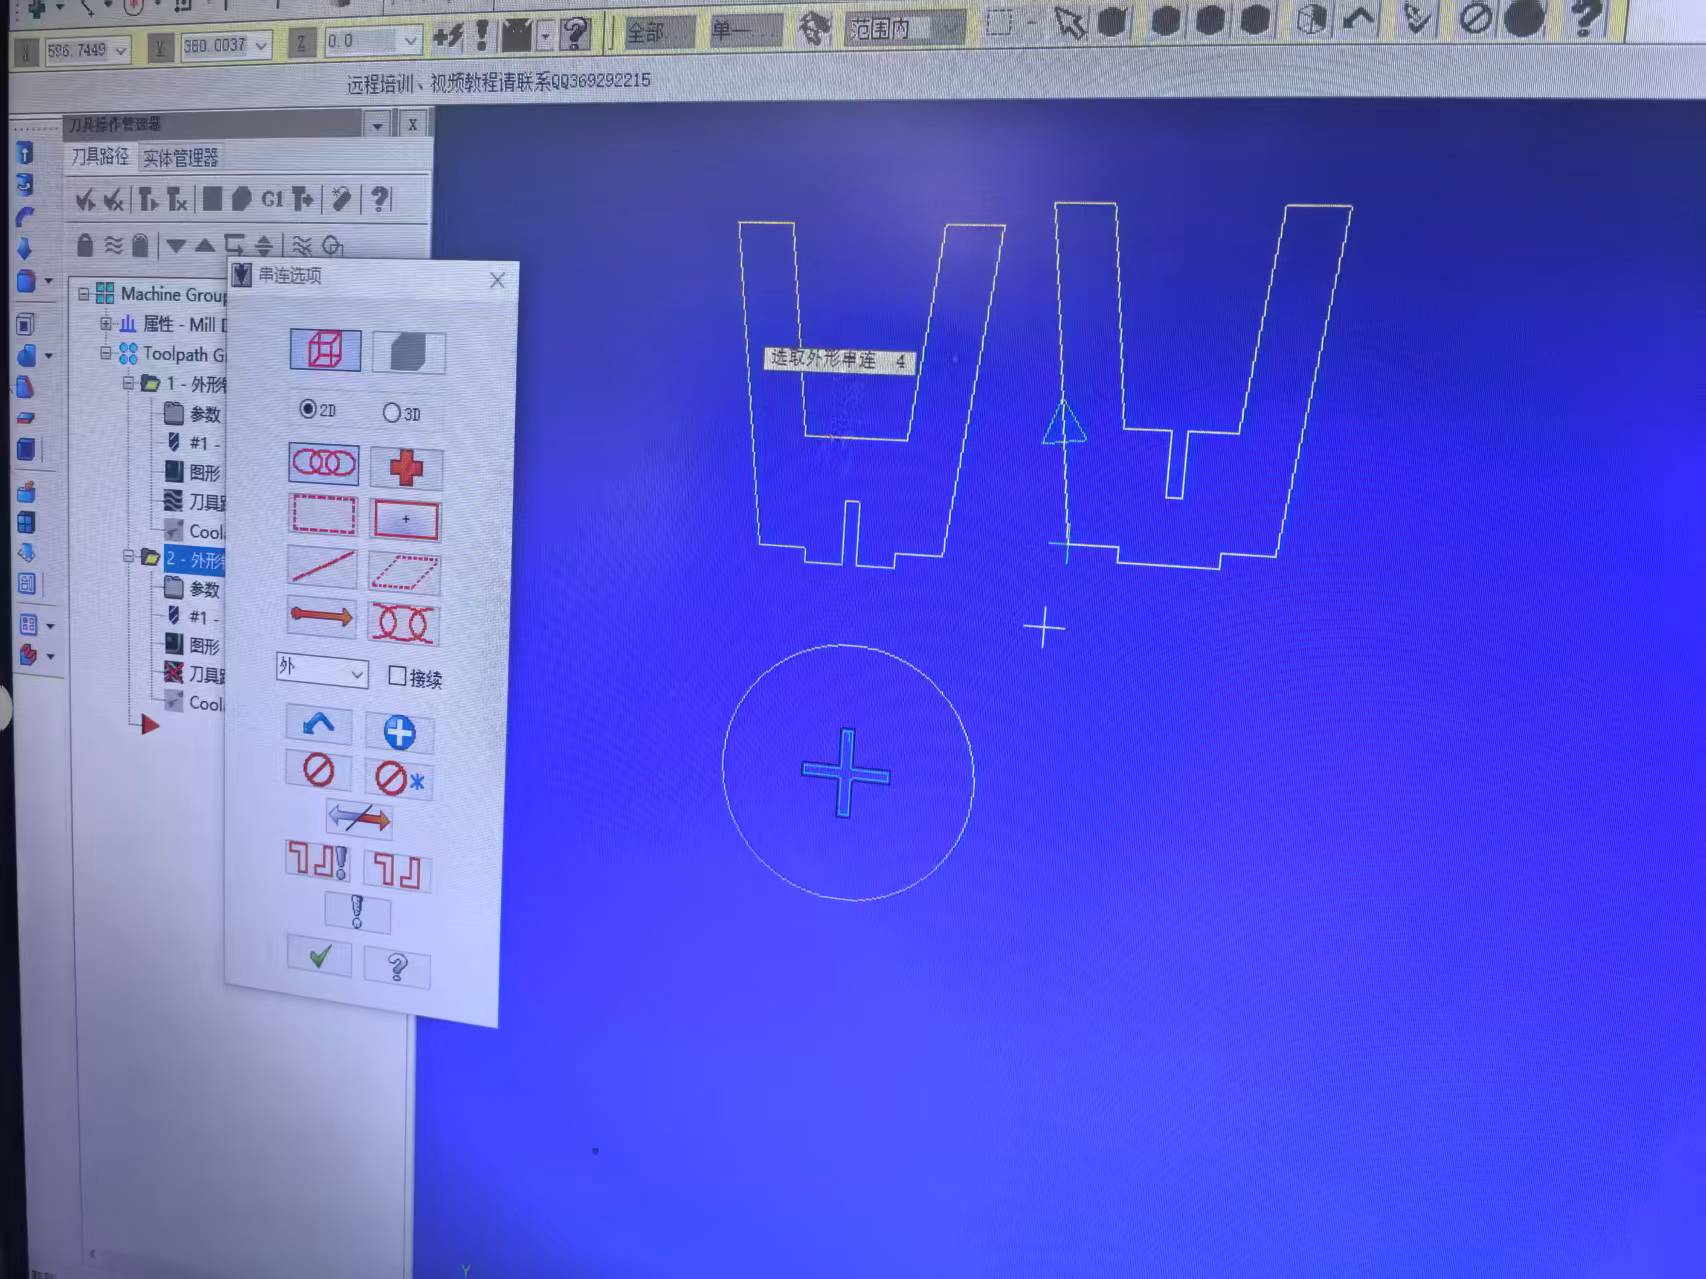Viewport: 1706px width, 1279px height.
Task: Click the standard selection arrow cursor icon
Action: click(x=1069, y=24)
